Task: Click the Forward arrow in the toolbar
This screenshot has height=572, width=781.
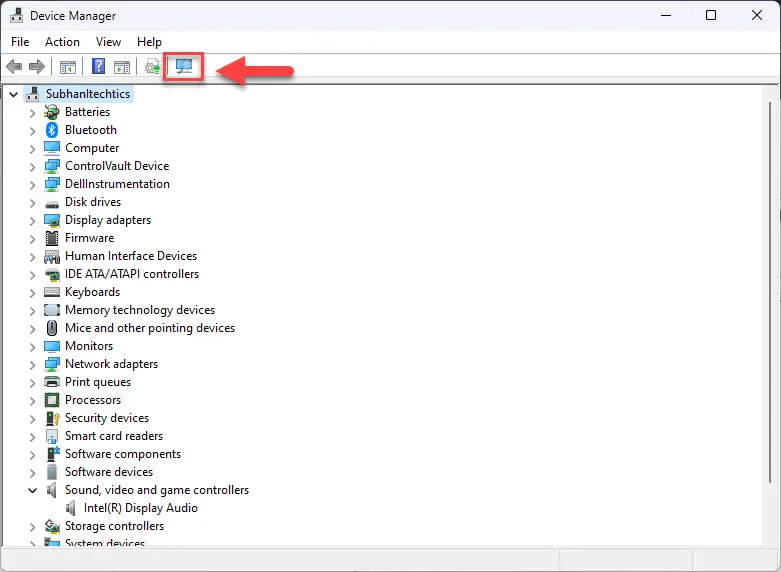Action: point(37,66)
